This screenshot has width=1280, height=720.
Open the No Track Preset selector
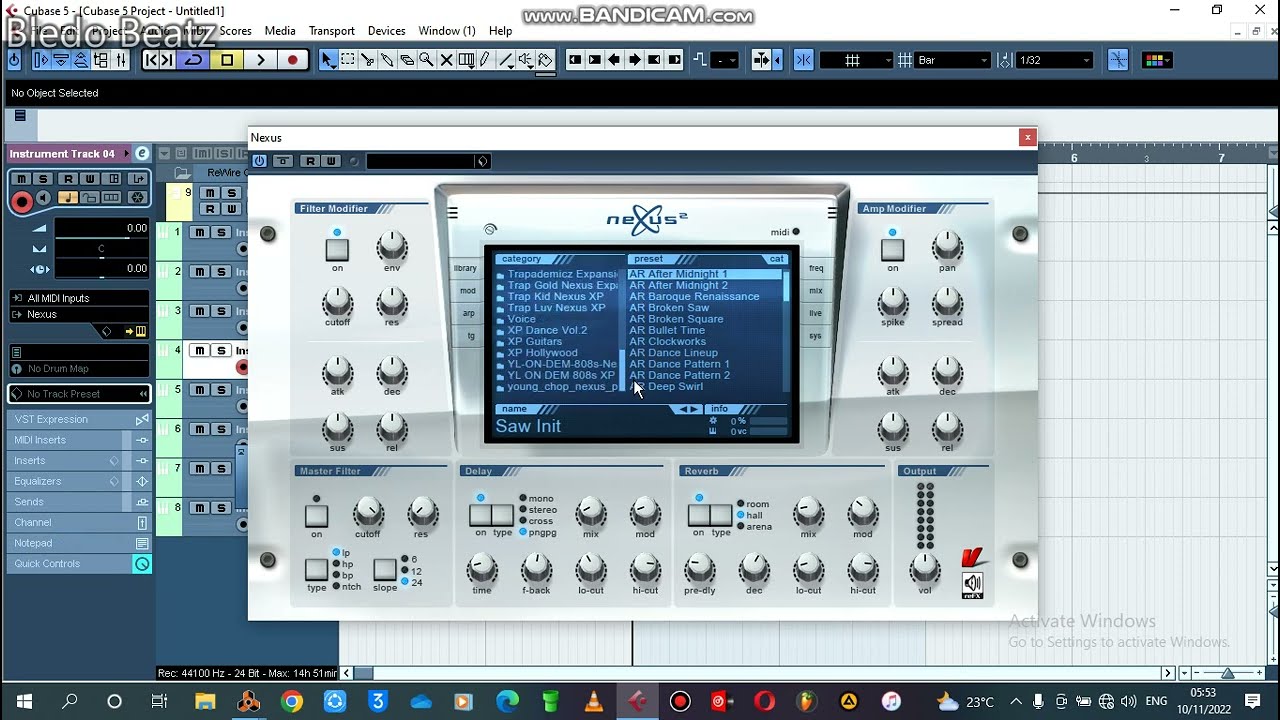pos(79,394)
